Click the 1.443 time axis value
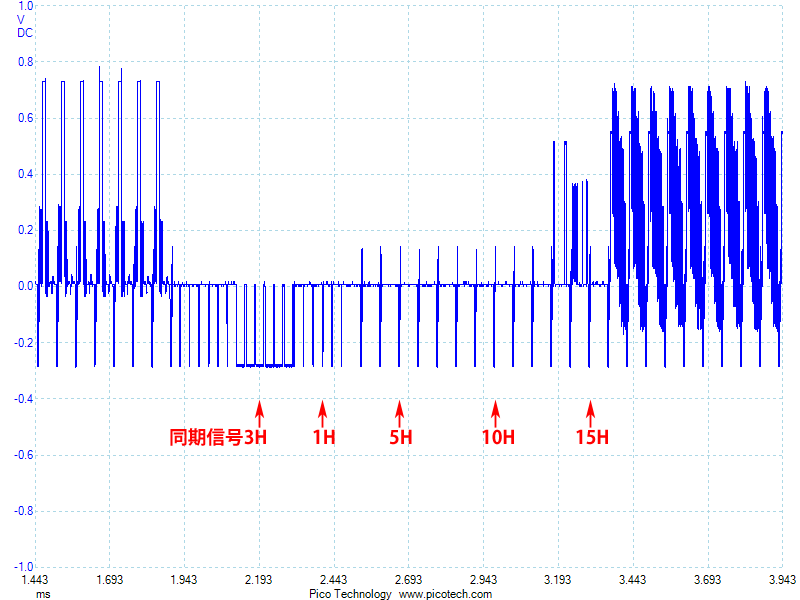The width and height of the screenshot is (800, 600). 35,580
